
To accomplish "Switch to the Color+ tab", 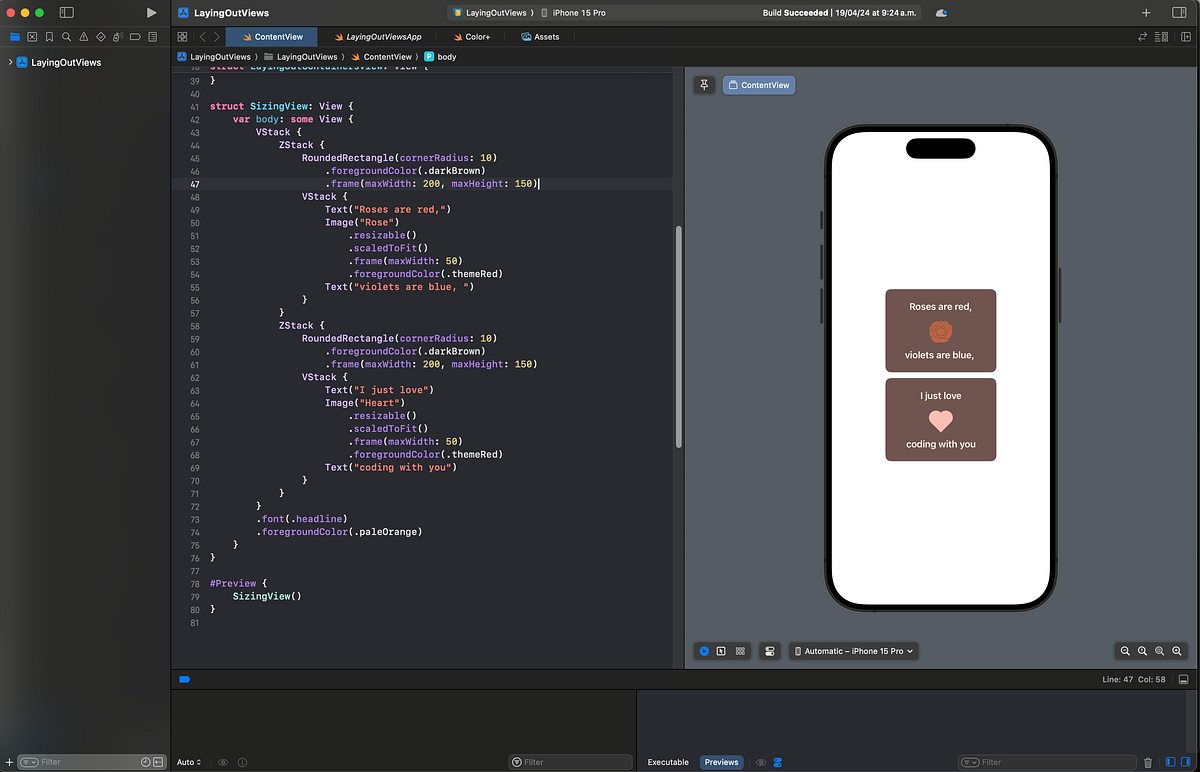I will 471,36.
